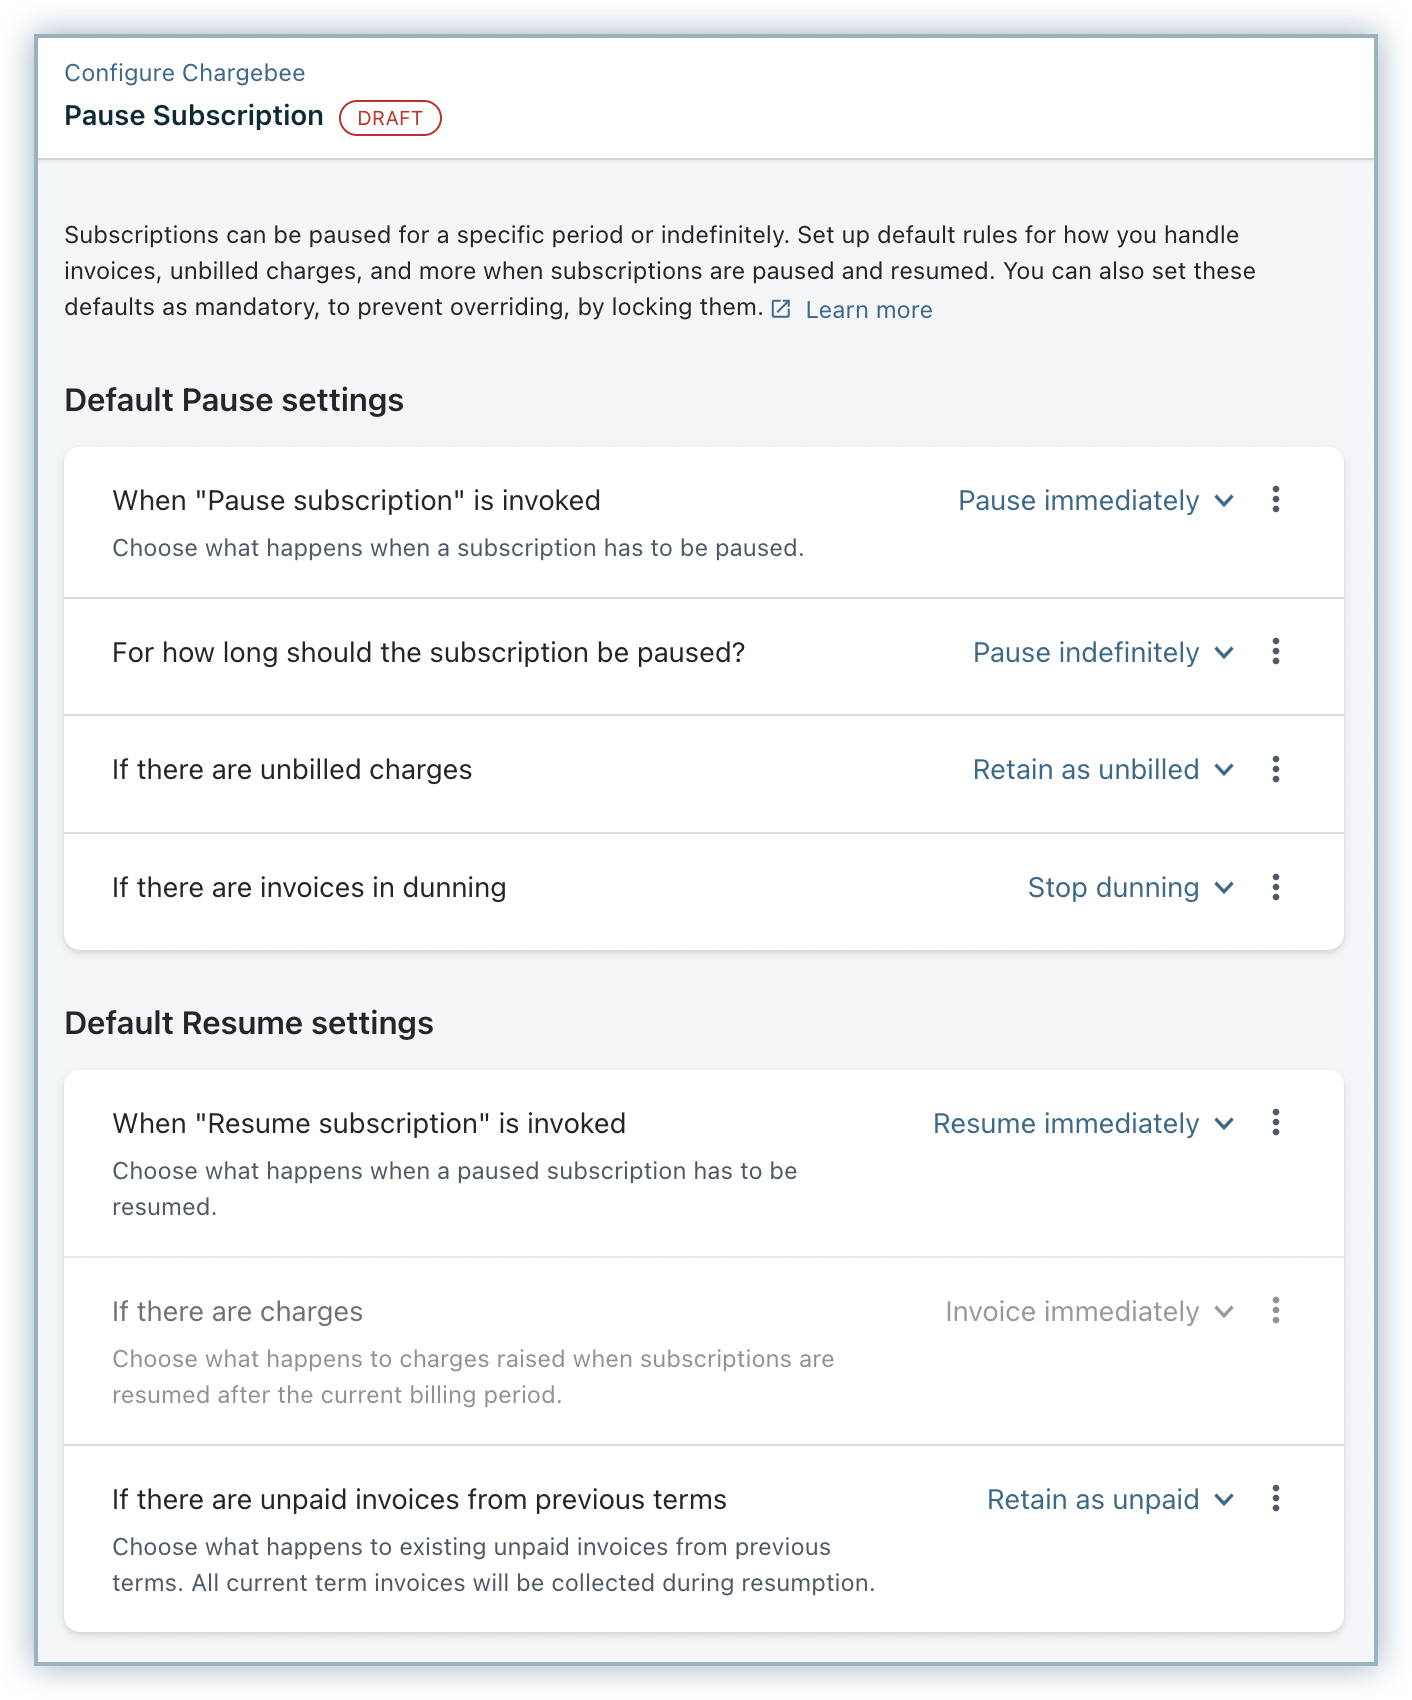Image resolution: width=1412 pixels, height=1700 pixels.
Task: Open three-dot menu for If there are charges row
Action: (x=1275, y=1310)
